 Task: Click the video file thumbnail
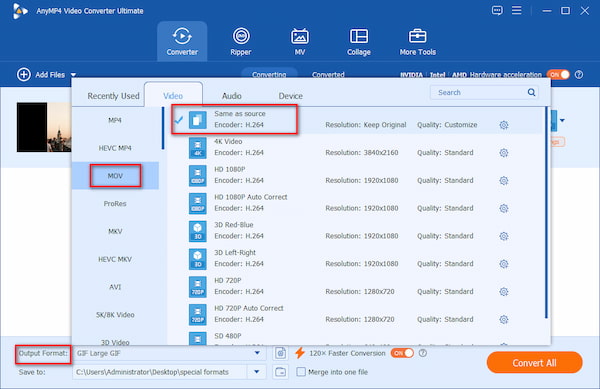(x=44, y=127)
